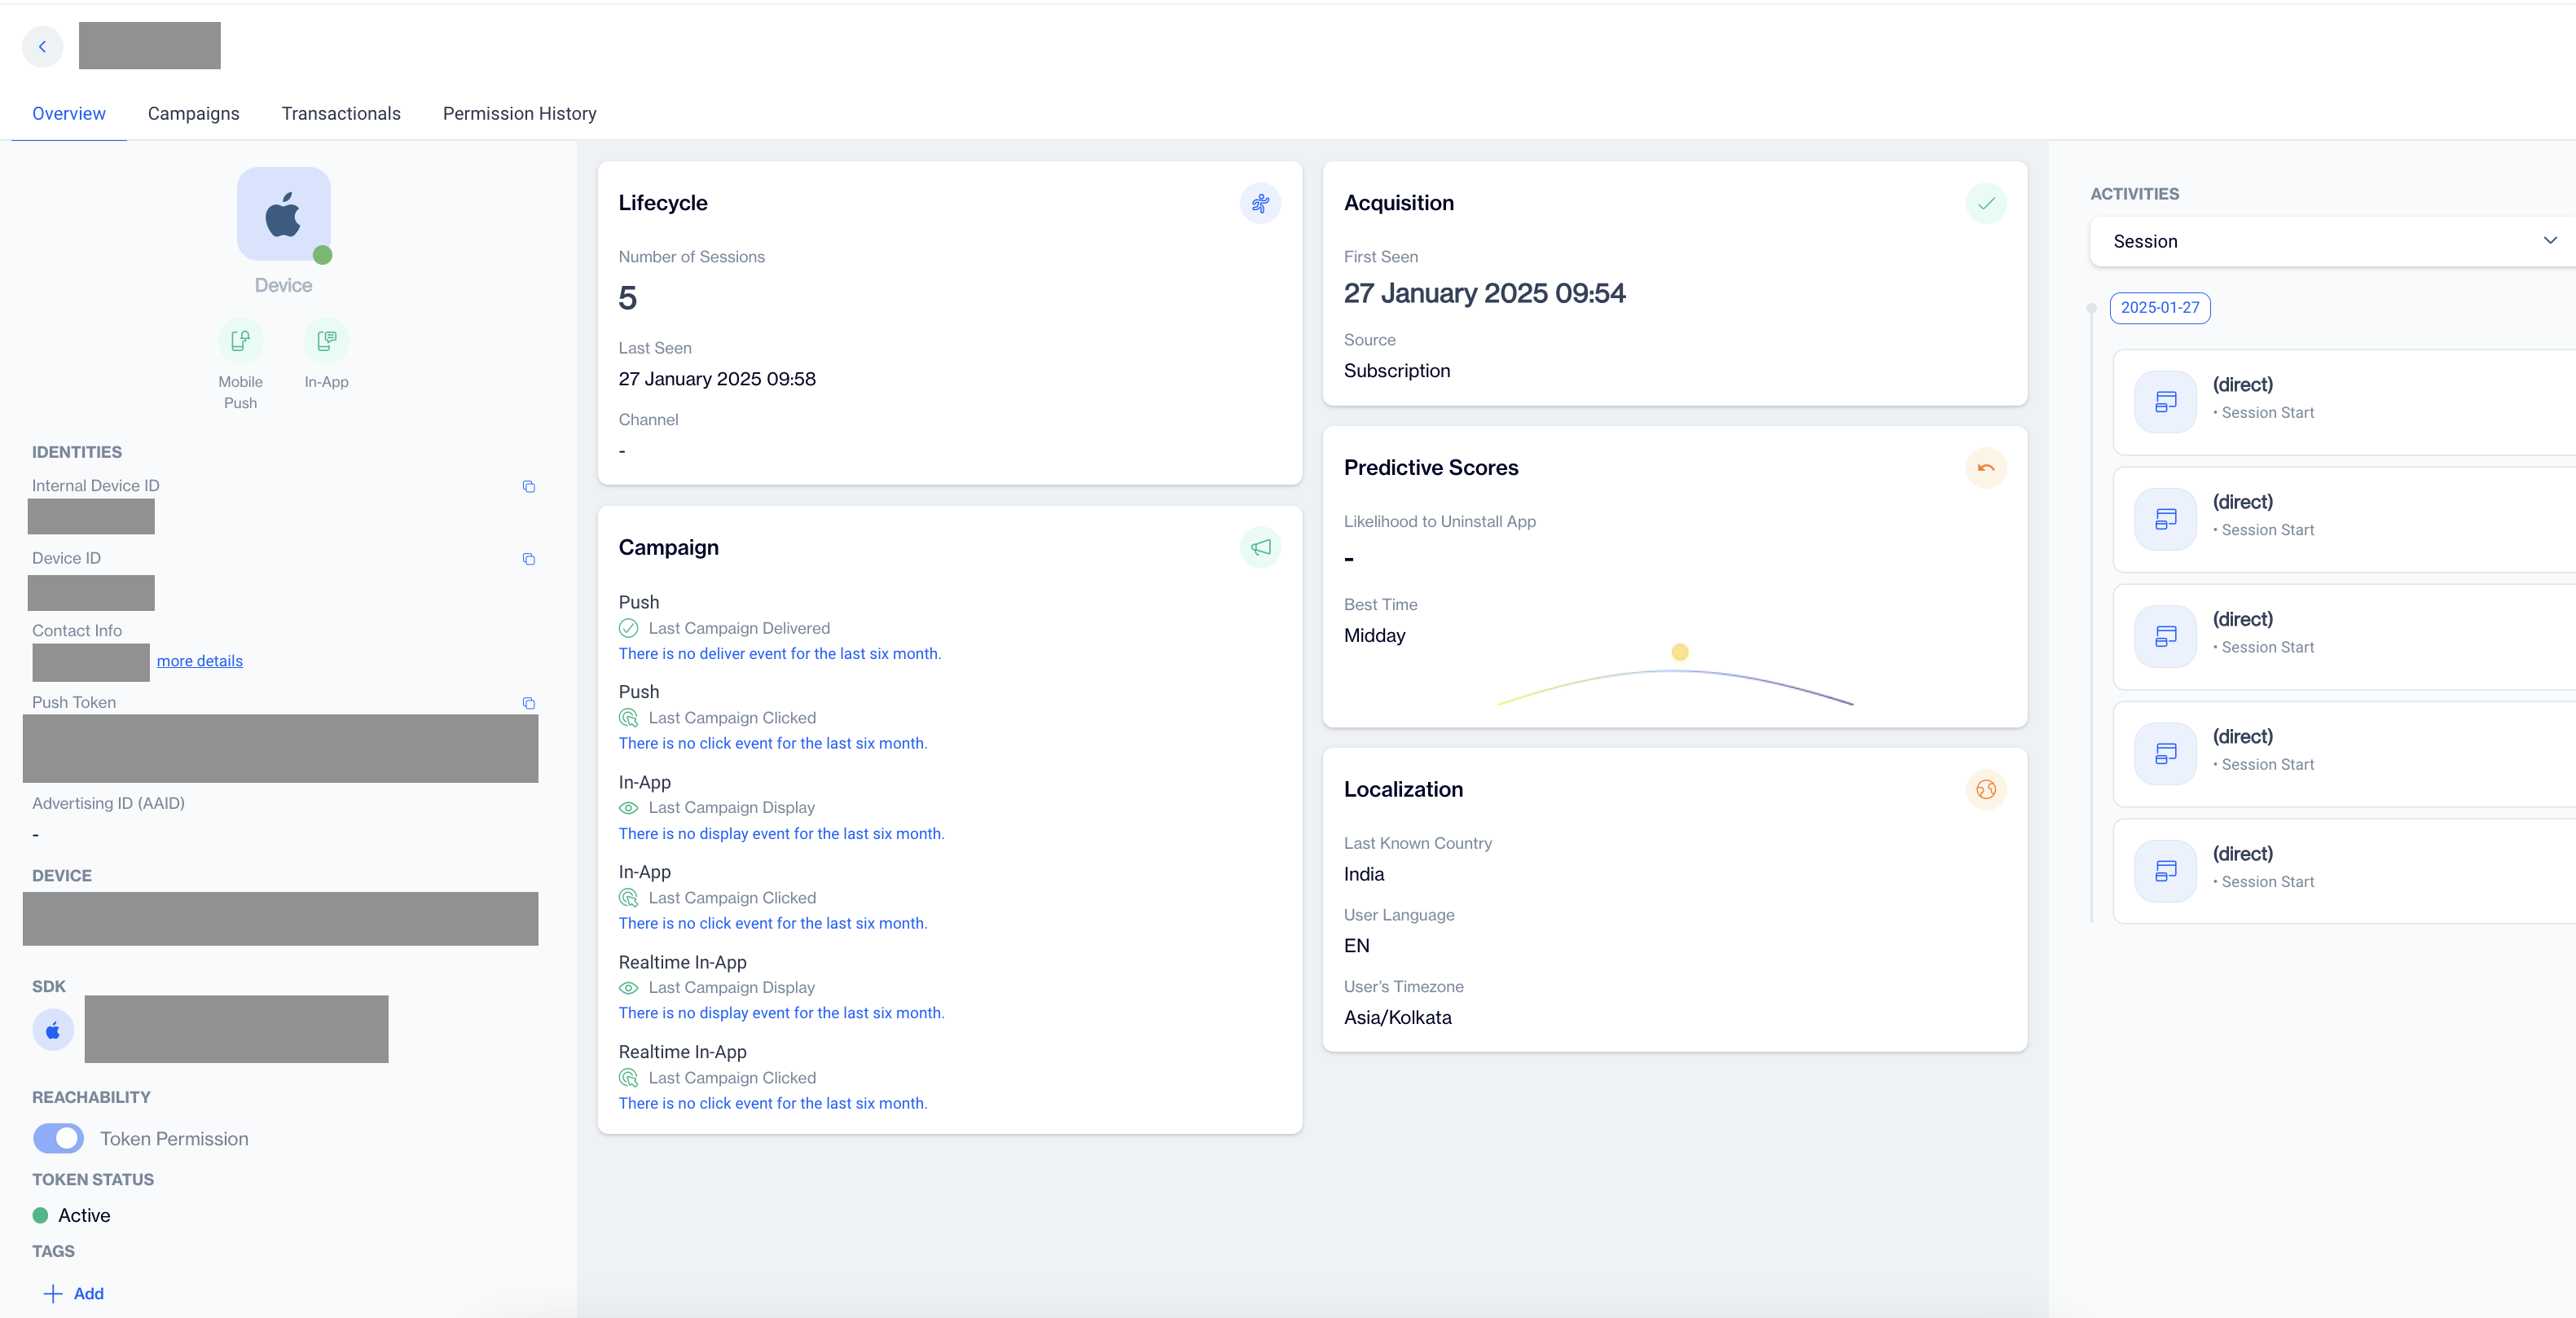Open the Overview tab
2576x1318 pixels.
[69, 113]
